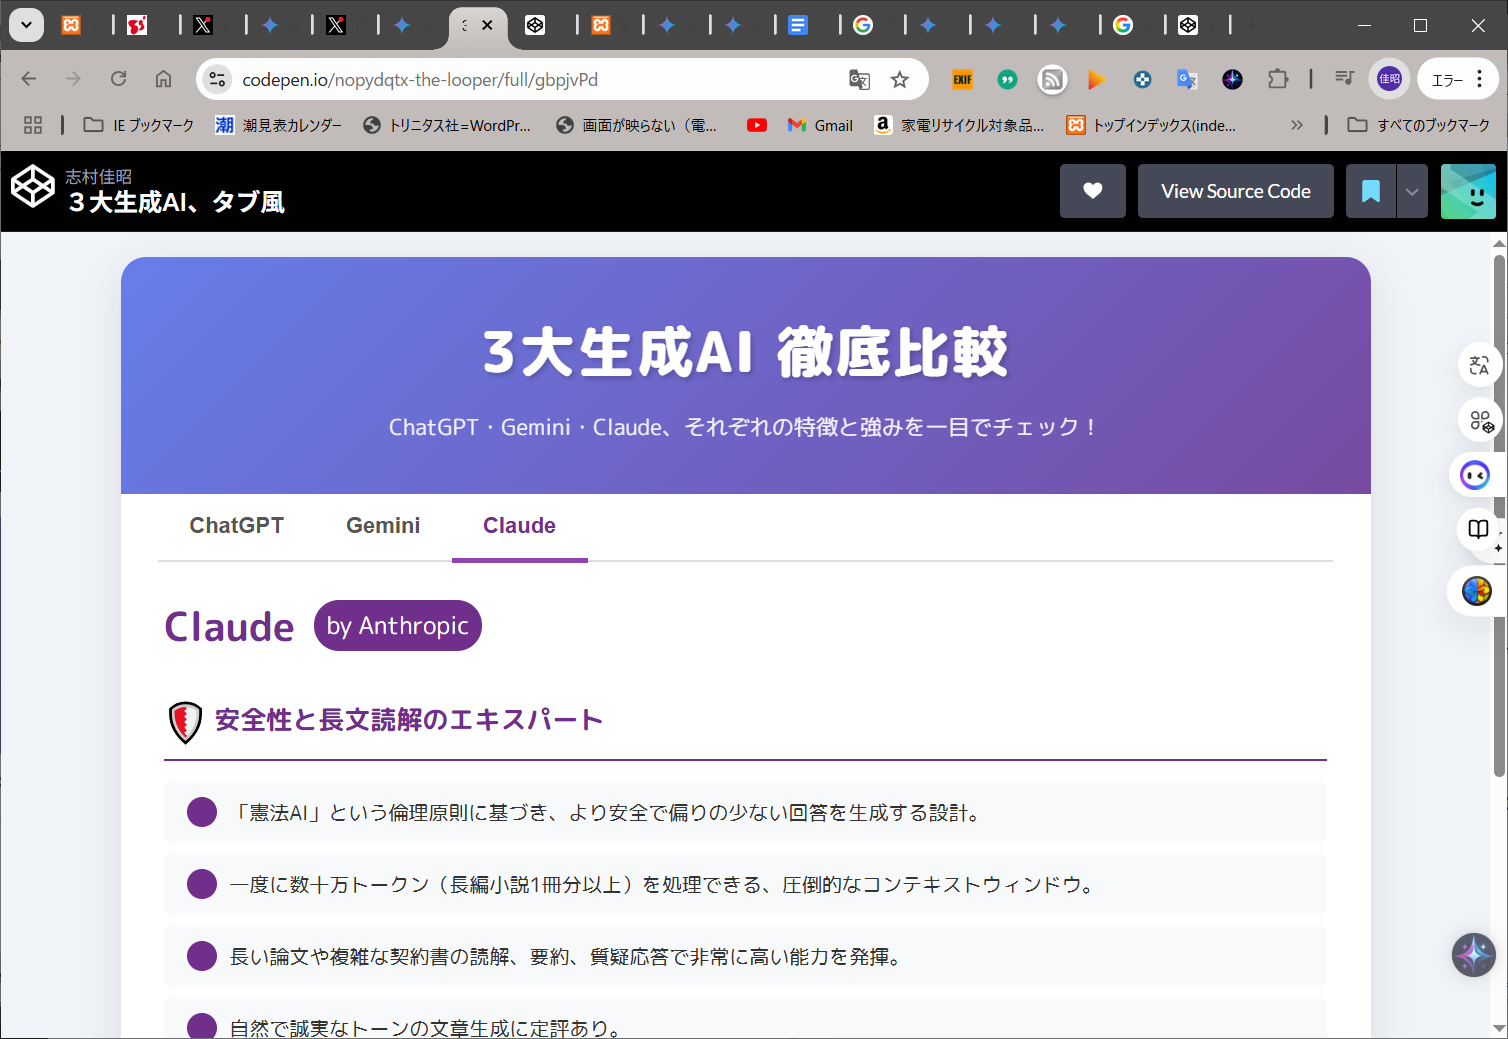Save the pen with the bookmark button

[1371, 191]
